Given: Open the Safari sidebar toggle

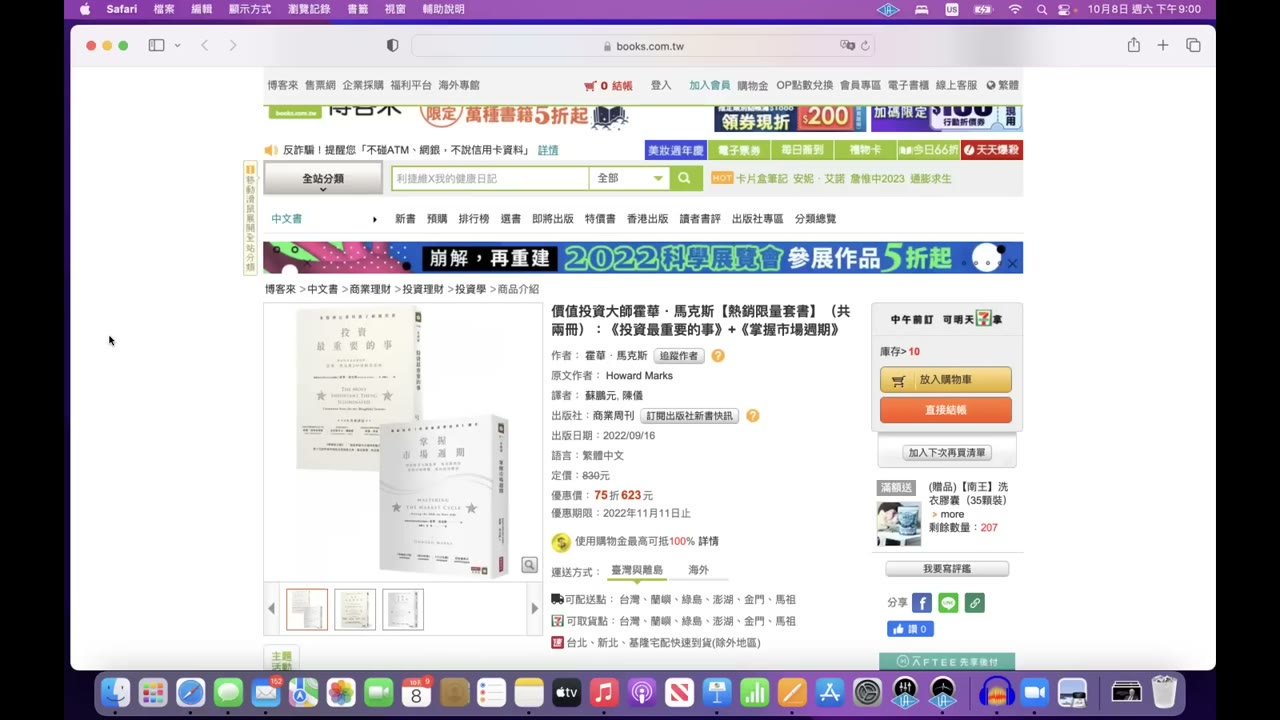Looking at the screenshot, I should click(x=156, y=45).
